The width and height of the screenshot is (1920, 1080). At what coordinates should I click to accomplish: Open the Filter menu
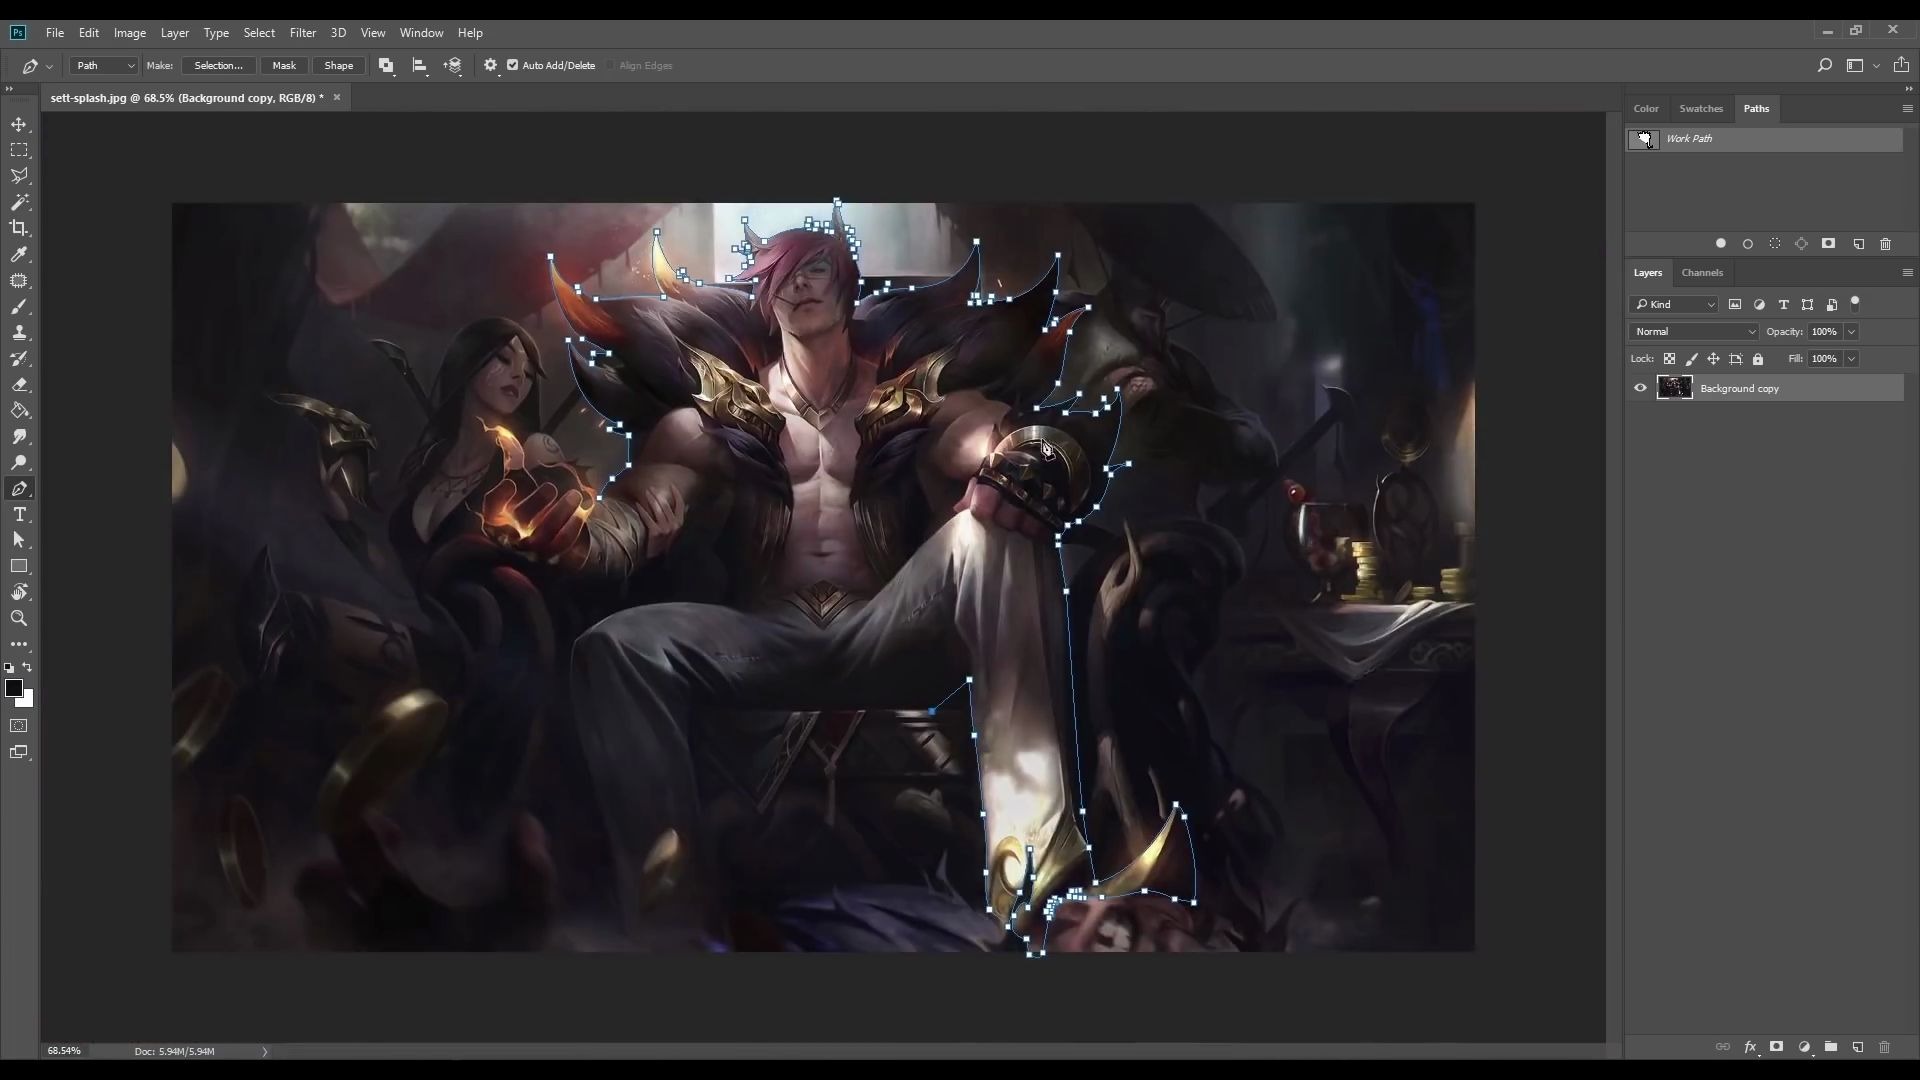[x=302, y=32]
